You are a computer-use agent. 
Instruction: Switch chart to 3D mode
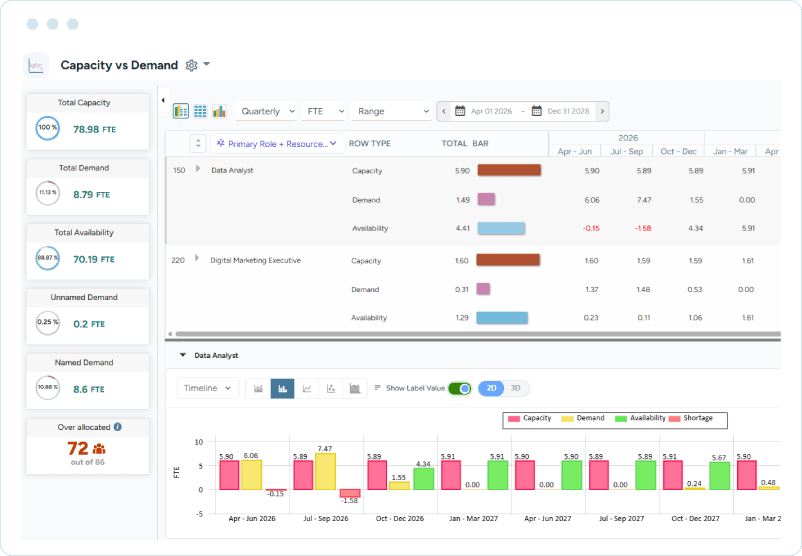pos(516,388)
